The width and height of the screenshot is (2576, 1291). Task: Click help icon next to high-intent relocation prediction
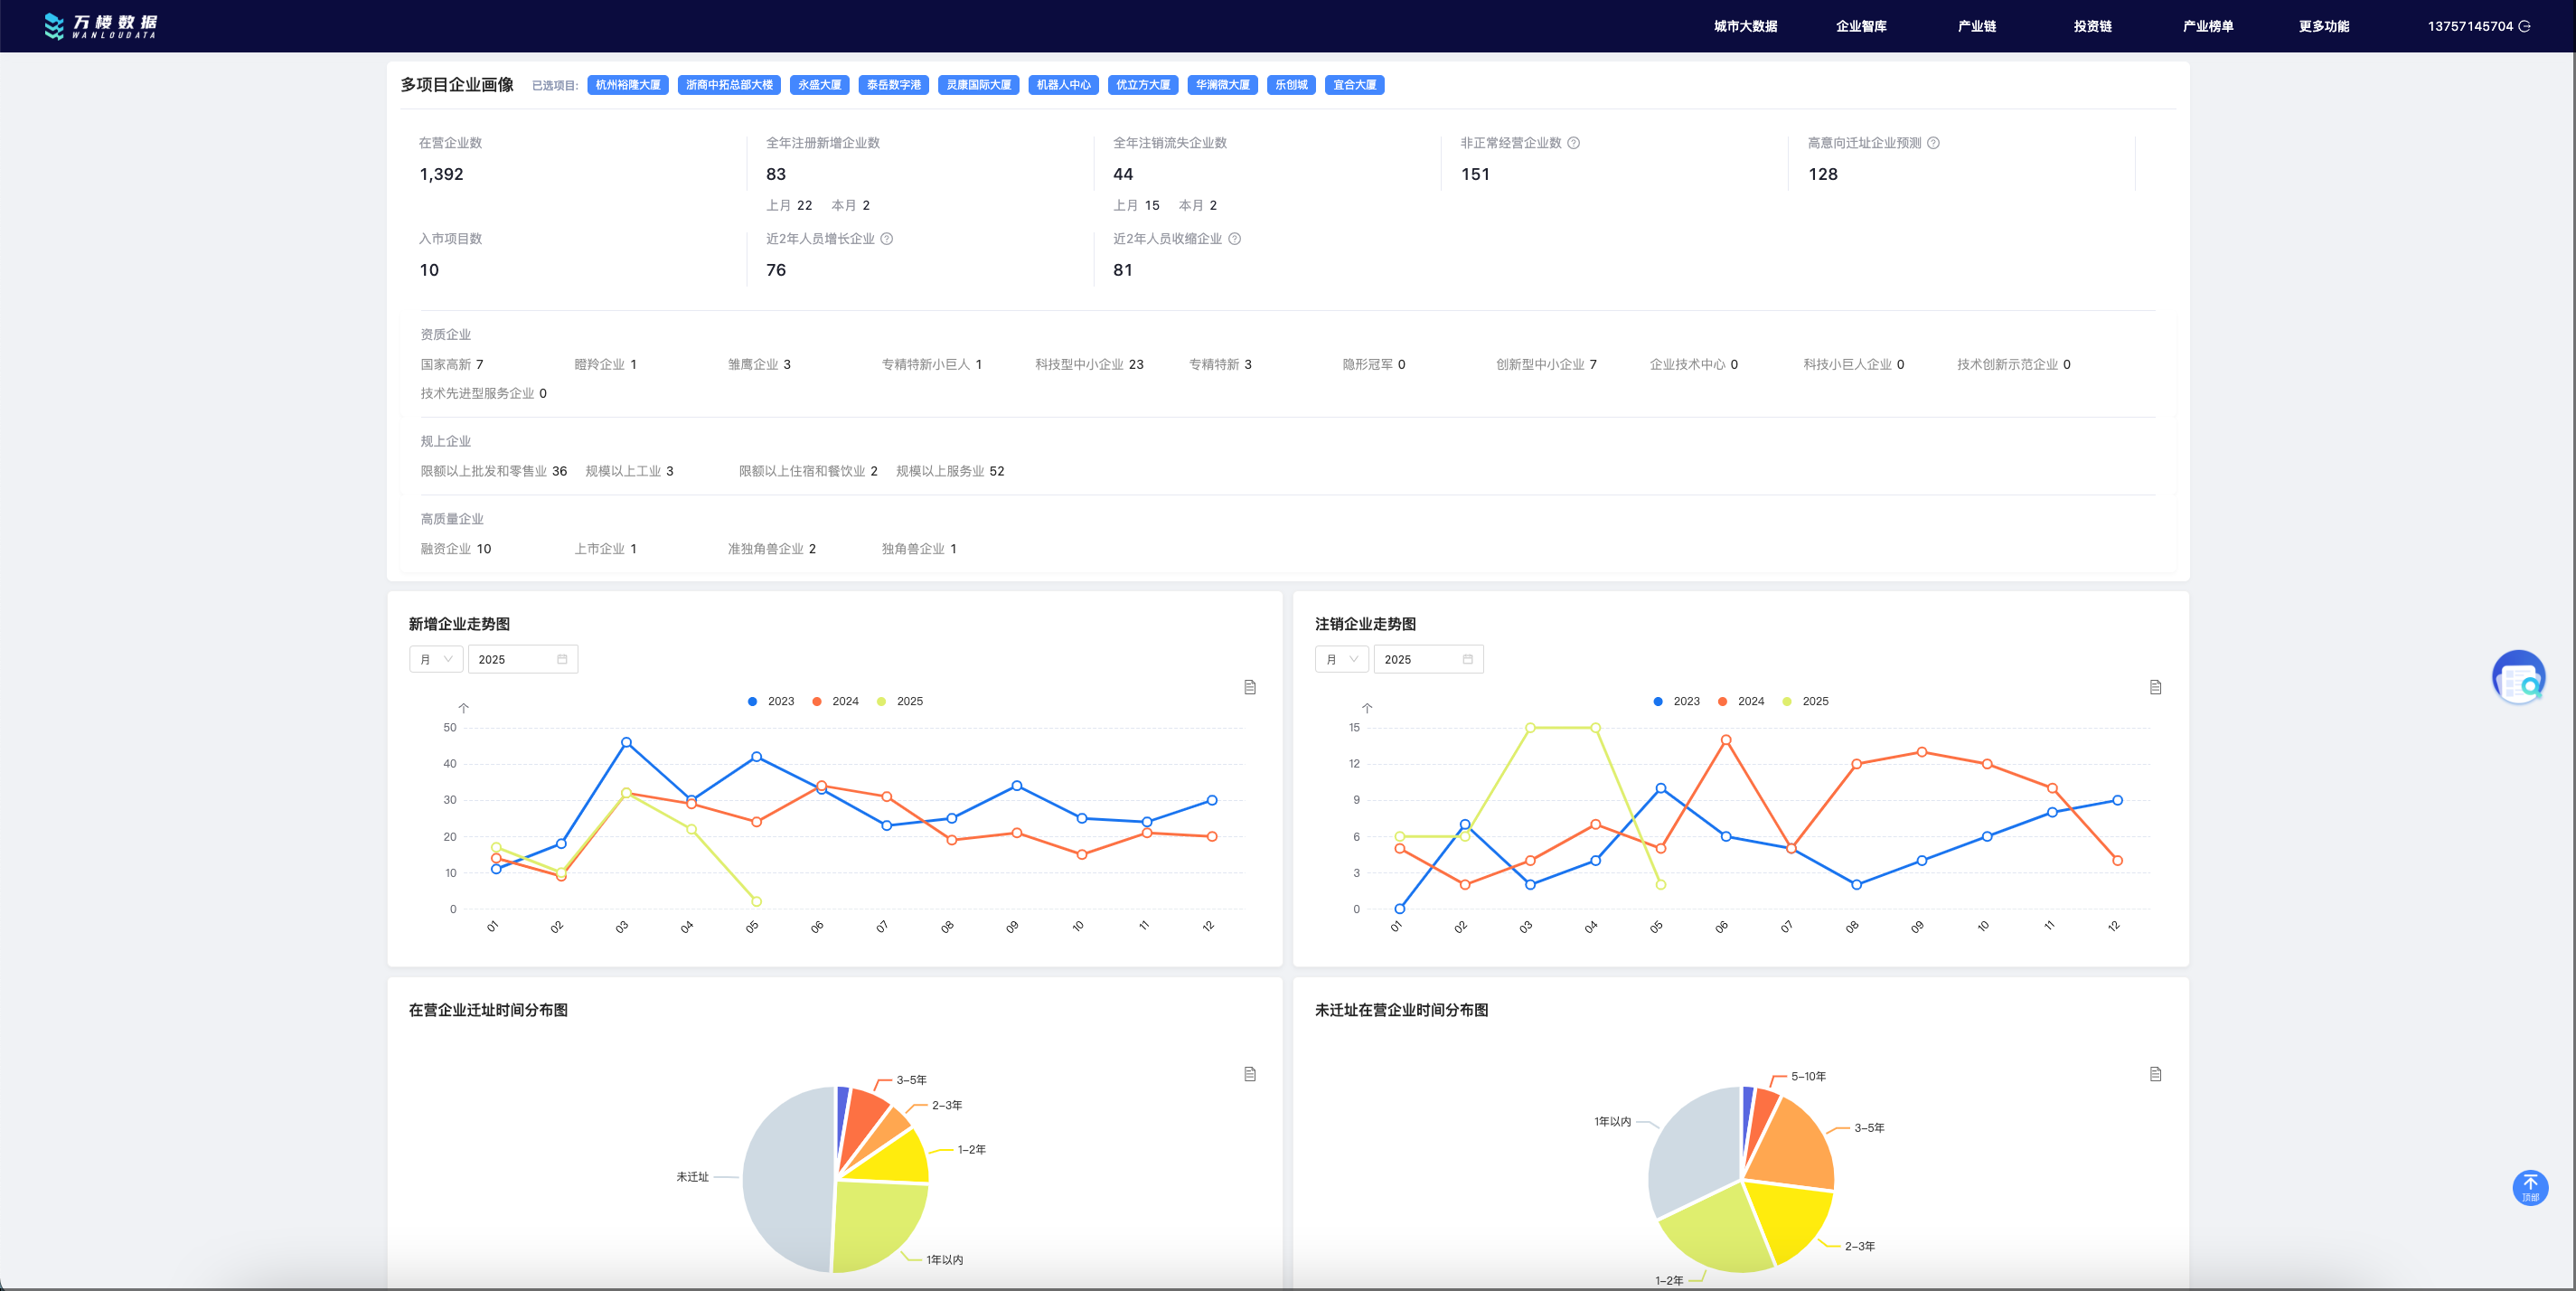coord(1933,143)
